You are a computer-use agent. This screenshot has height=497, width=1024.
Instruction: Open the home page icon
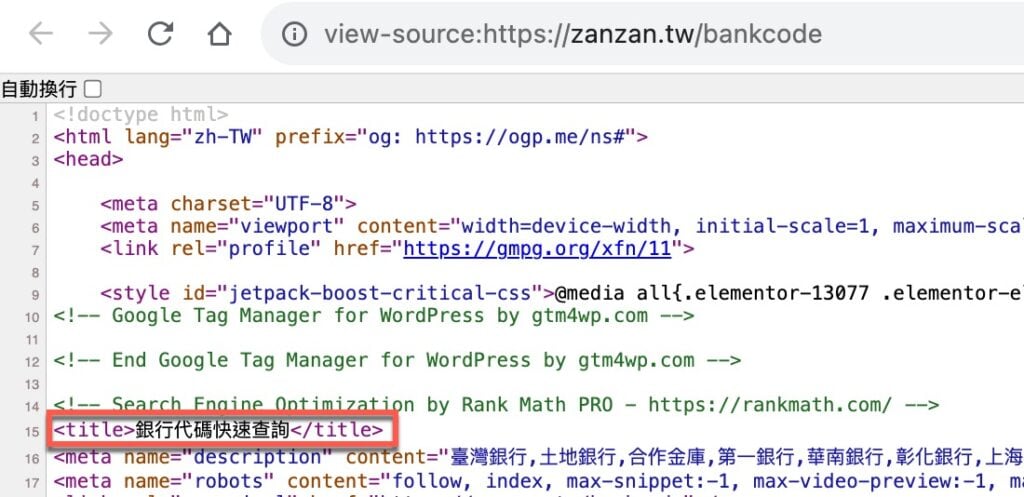(x=219, y=33)
